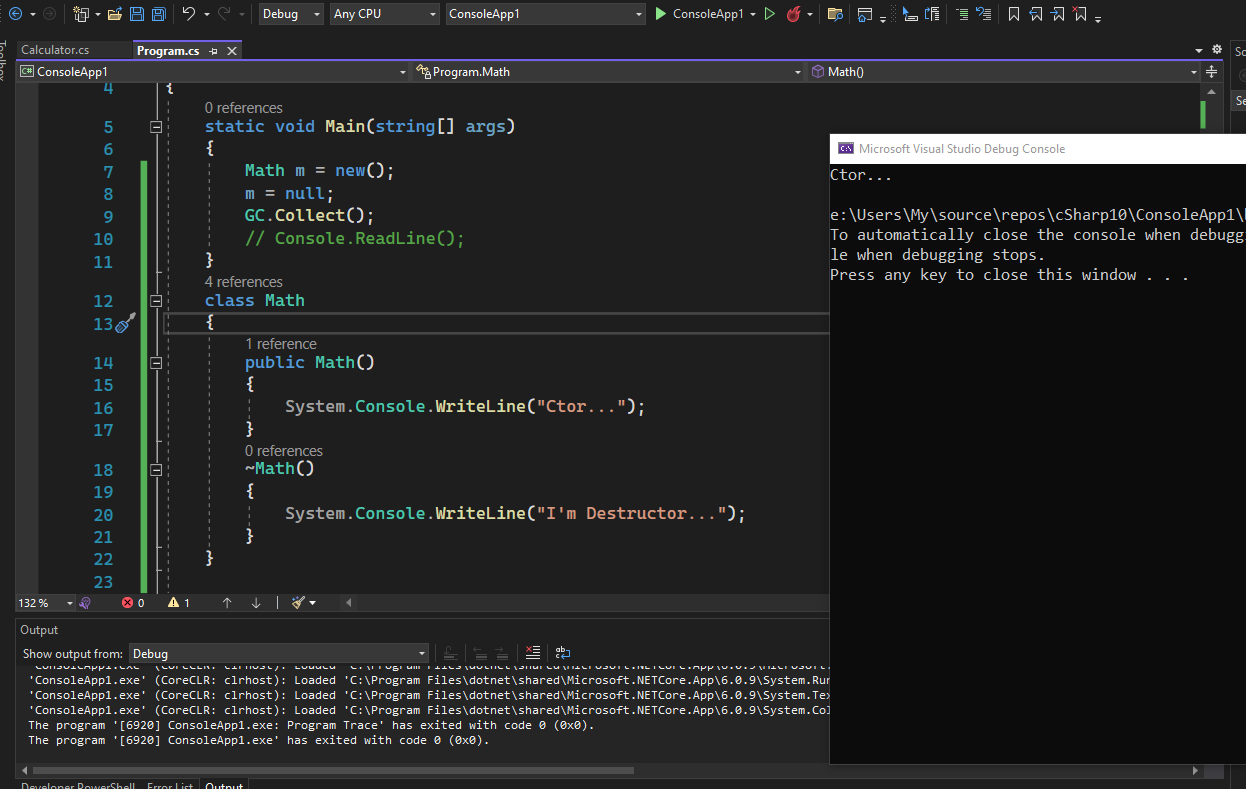Navigate backward with the toolbar back arrow
1246x789 pixels.
point(15,14)
